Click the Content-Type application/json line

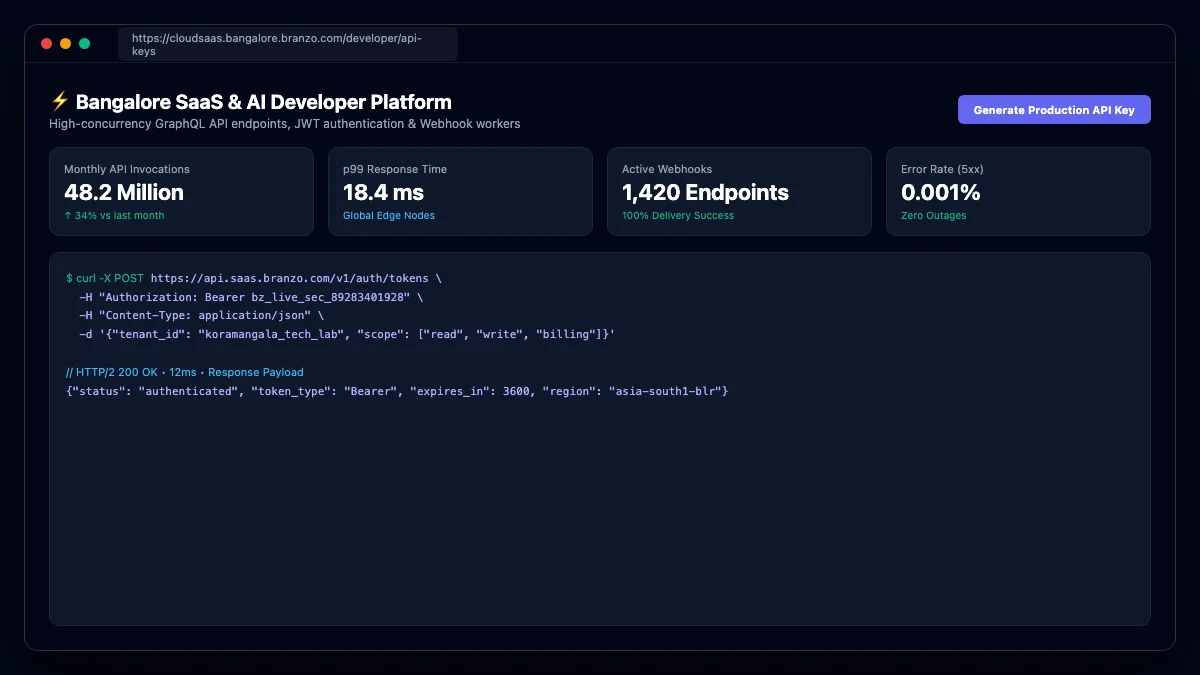click(x=202, y=315)
